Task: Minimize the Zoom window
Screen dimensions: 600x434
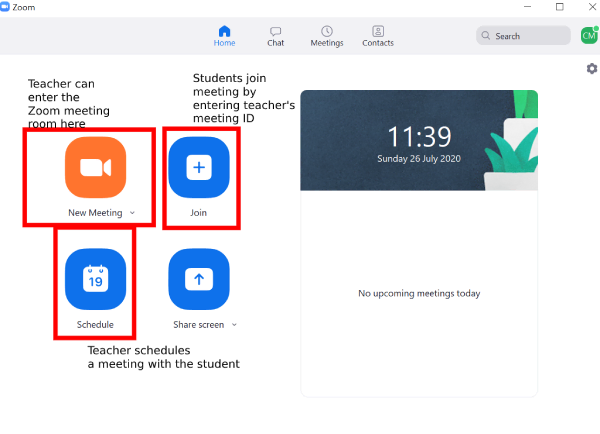Action: click(x=527, y=7)
